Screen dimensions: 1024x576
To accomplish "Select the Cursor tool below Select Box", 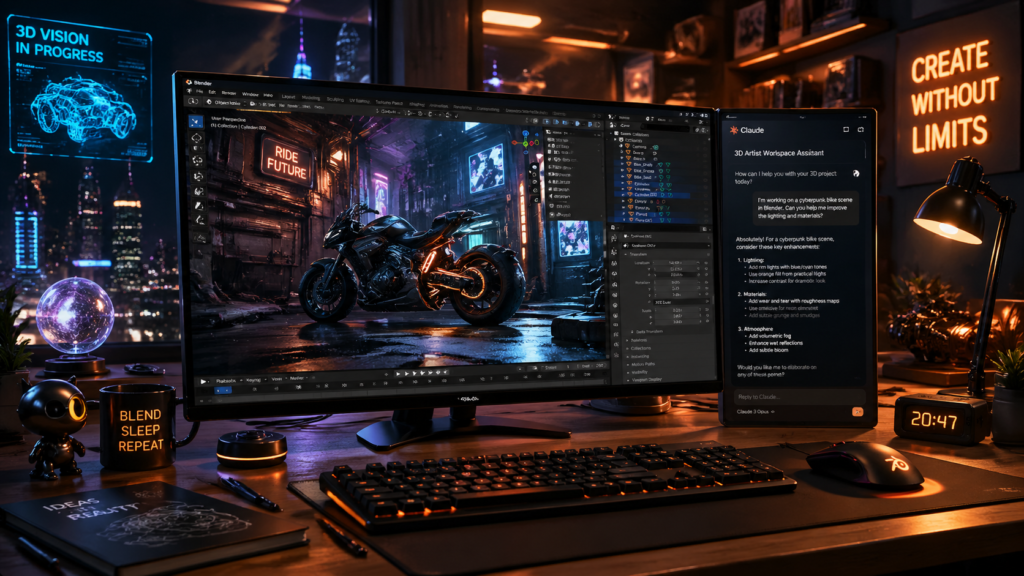I will tap(197, 138).
